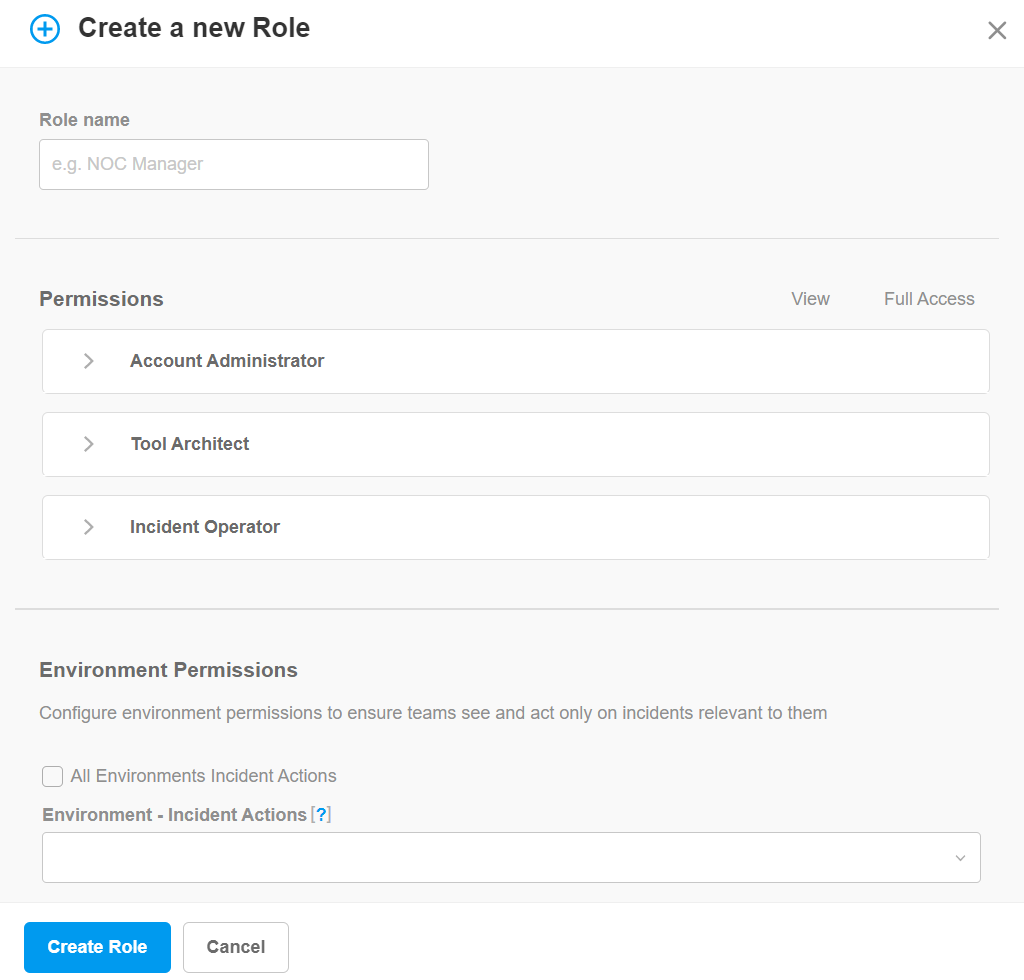
Task: Expand the Account Administrator permissions section
Action: pyautogui.click(x=88, y=361)
